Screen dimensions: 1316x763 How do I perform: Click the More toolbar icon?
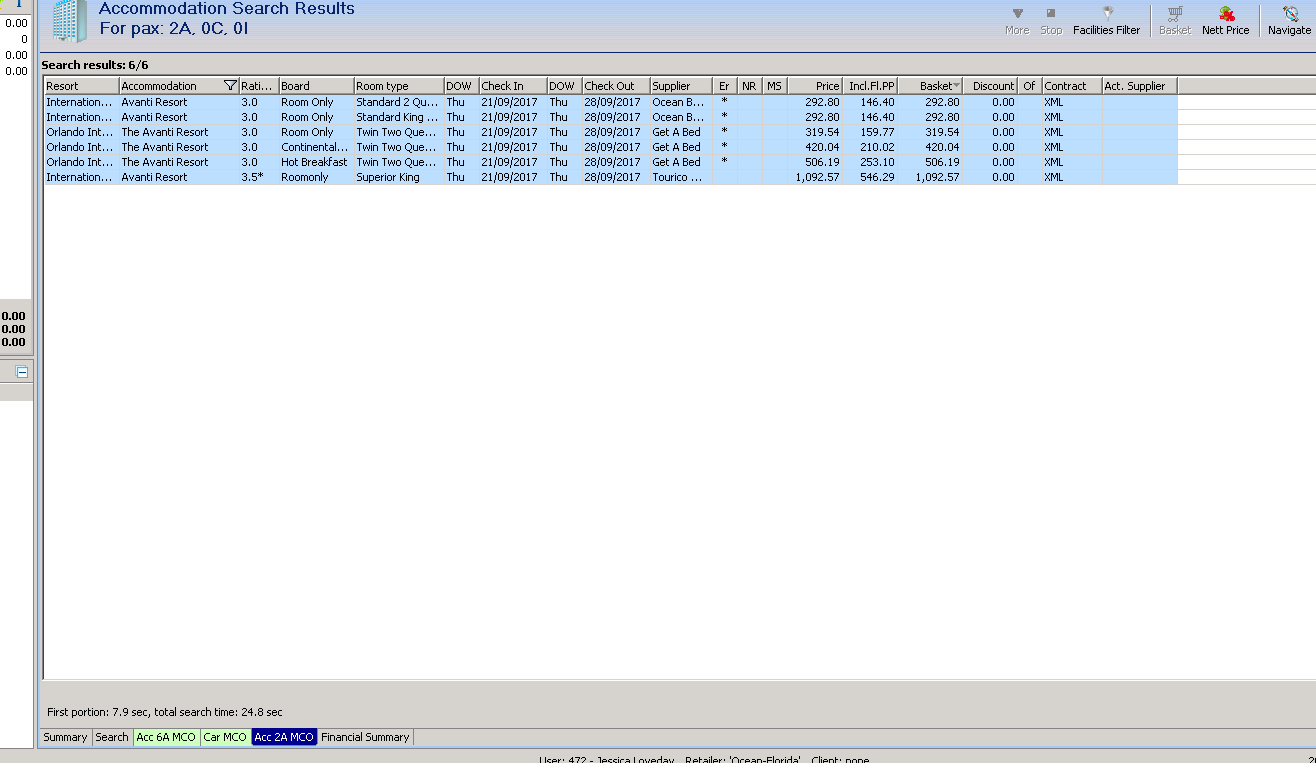[1017, 21]
